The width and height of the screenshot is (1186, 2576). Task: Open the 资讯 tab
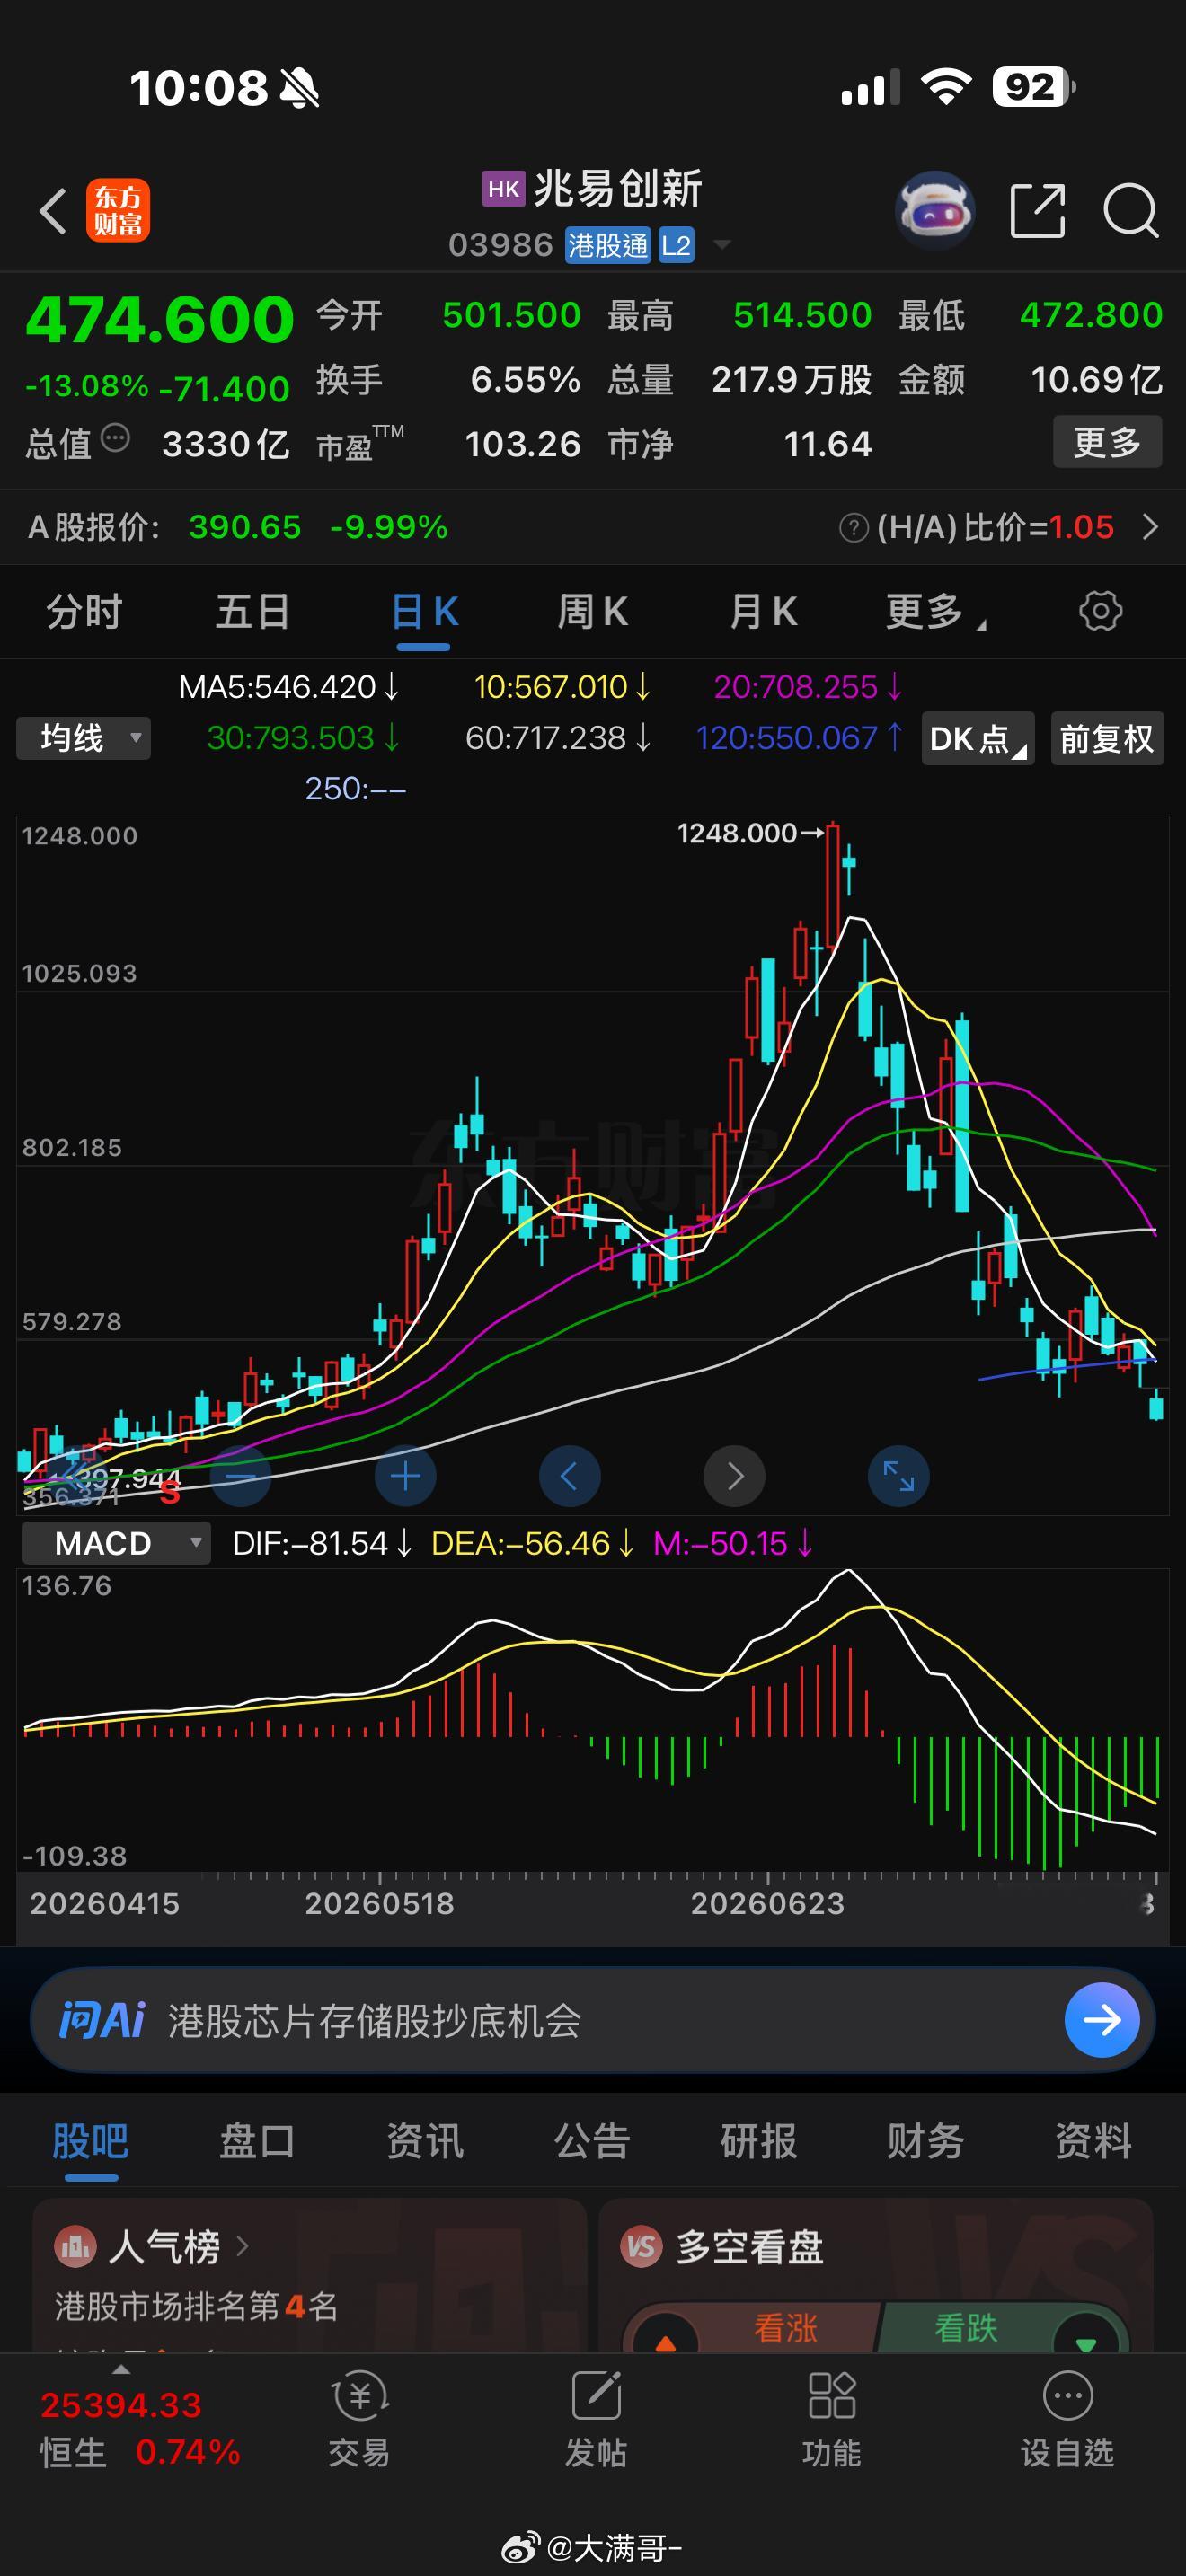[x=425, y=2141]
